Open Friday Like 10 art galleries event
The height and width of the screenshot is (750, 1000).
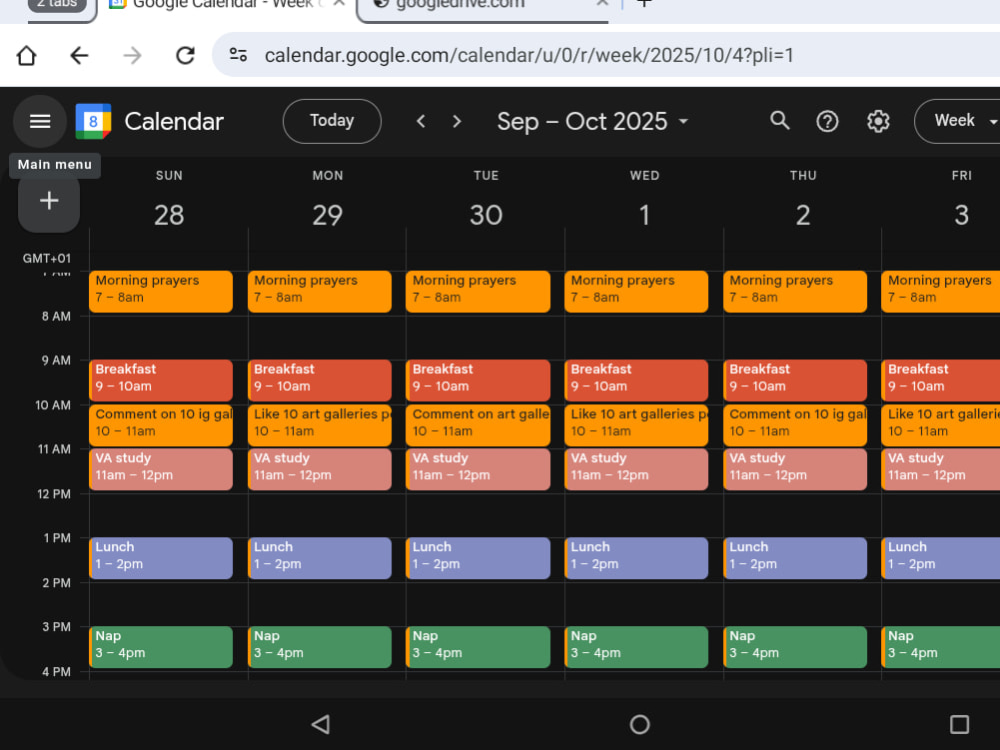[941, 425]
